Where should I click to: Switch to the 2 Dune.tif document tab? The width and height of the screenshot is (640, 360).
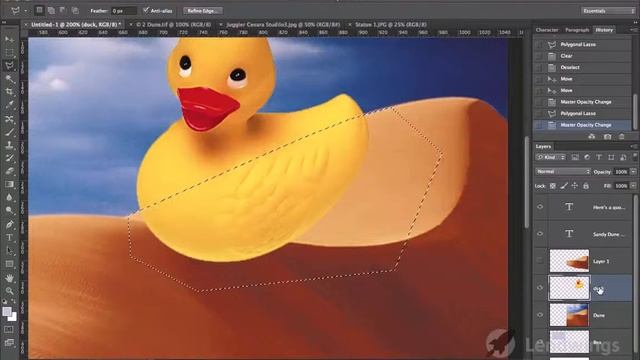coord(173,24)
